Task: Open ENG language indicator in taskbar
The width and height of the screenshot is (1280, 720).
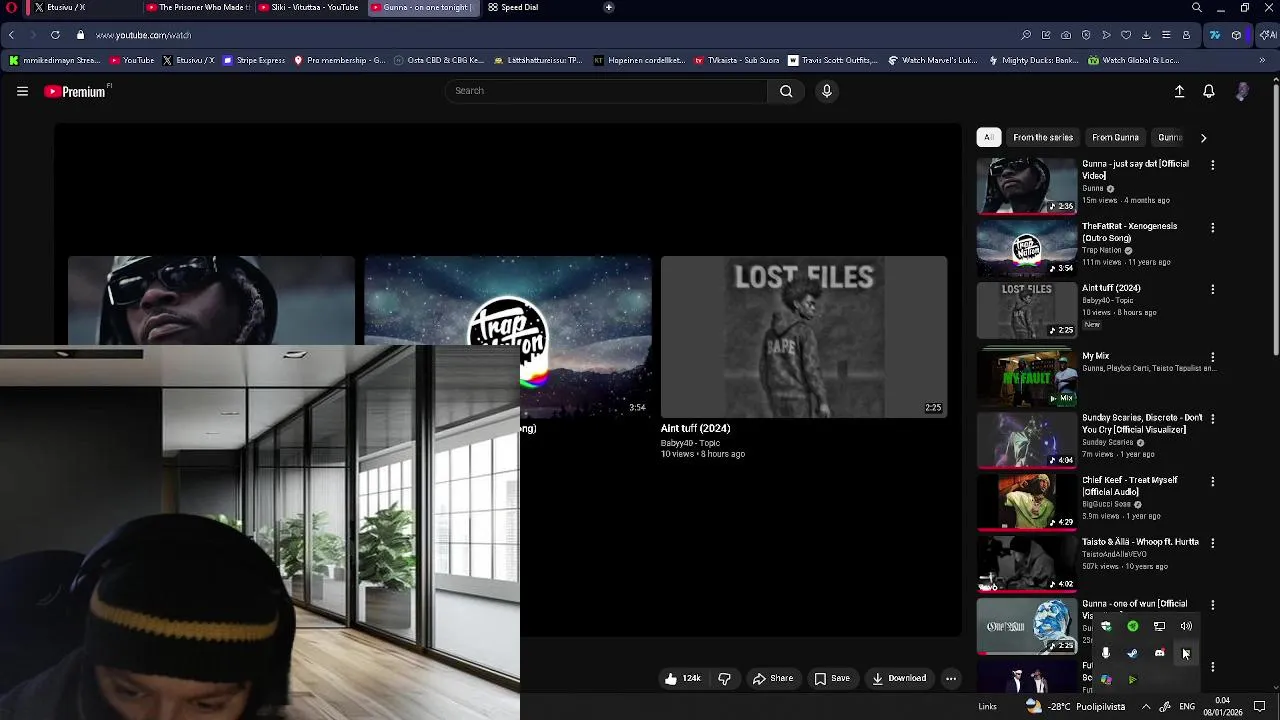Action: pyautogui.click(x=1187, y=706)
